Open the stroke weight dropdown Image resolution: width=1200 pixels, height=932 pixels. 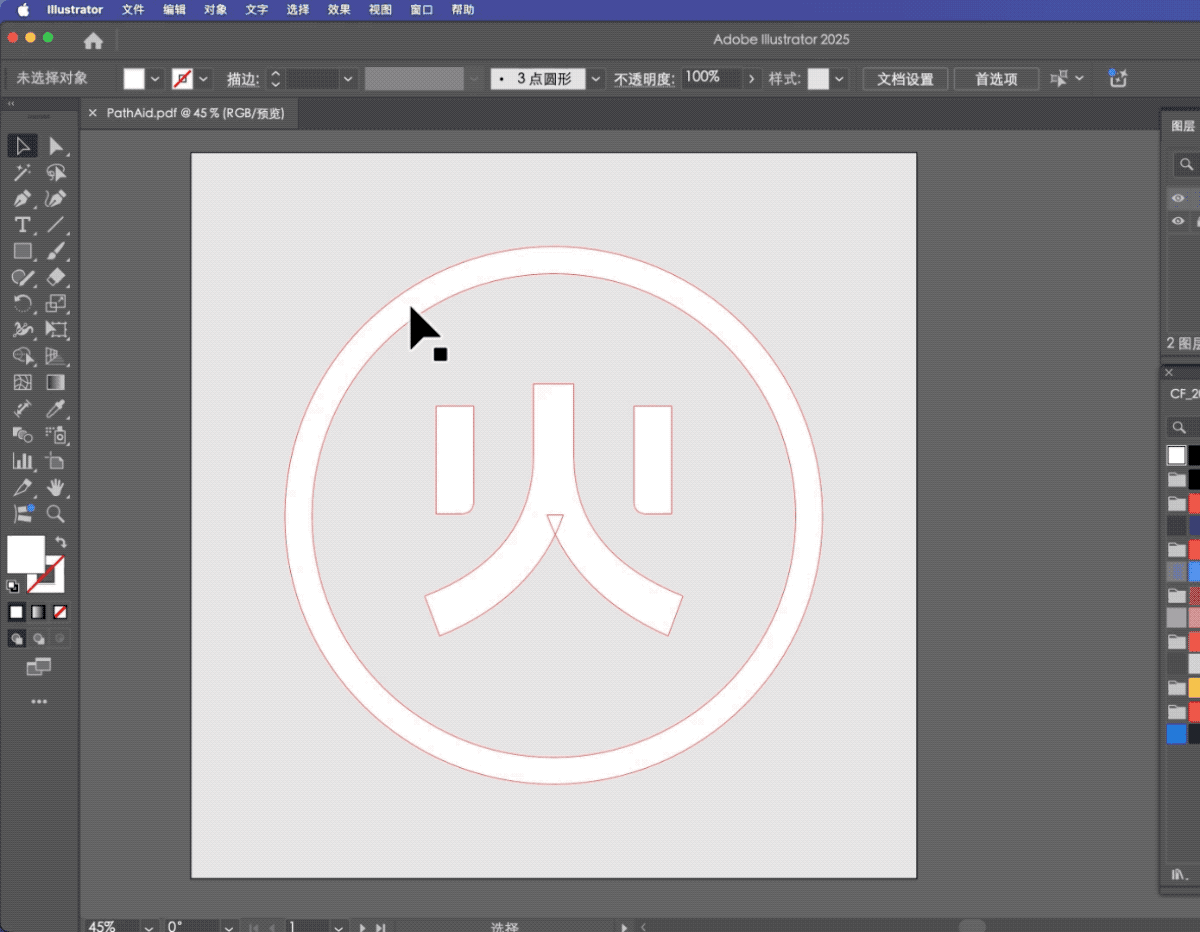tap(349, 79)
